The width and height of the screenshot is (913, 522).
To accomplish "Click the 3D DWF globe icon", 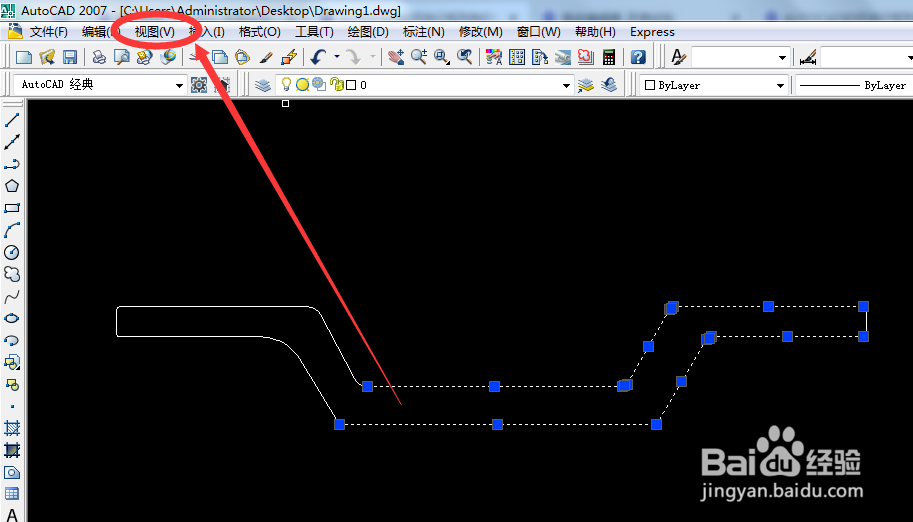I will pyautogui.click(x=168, y=57).
